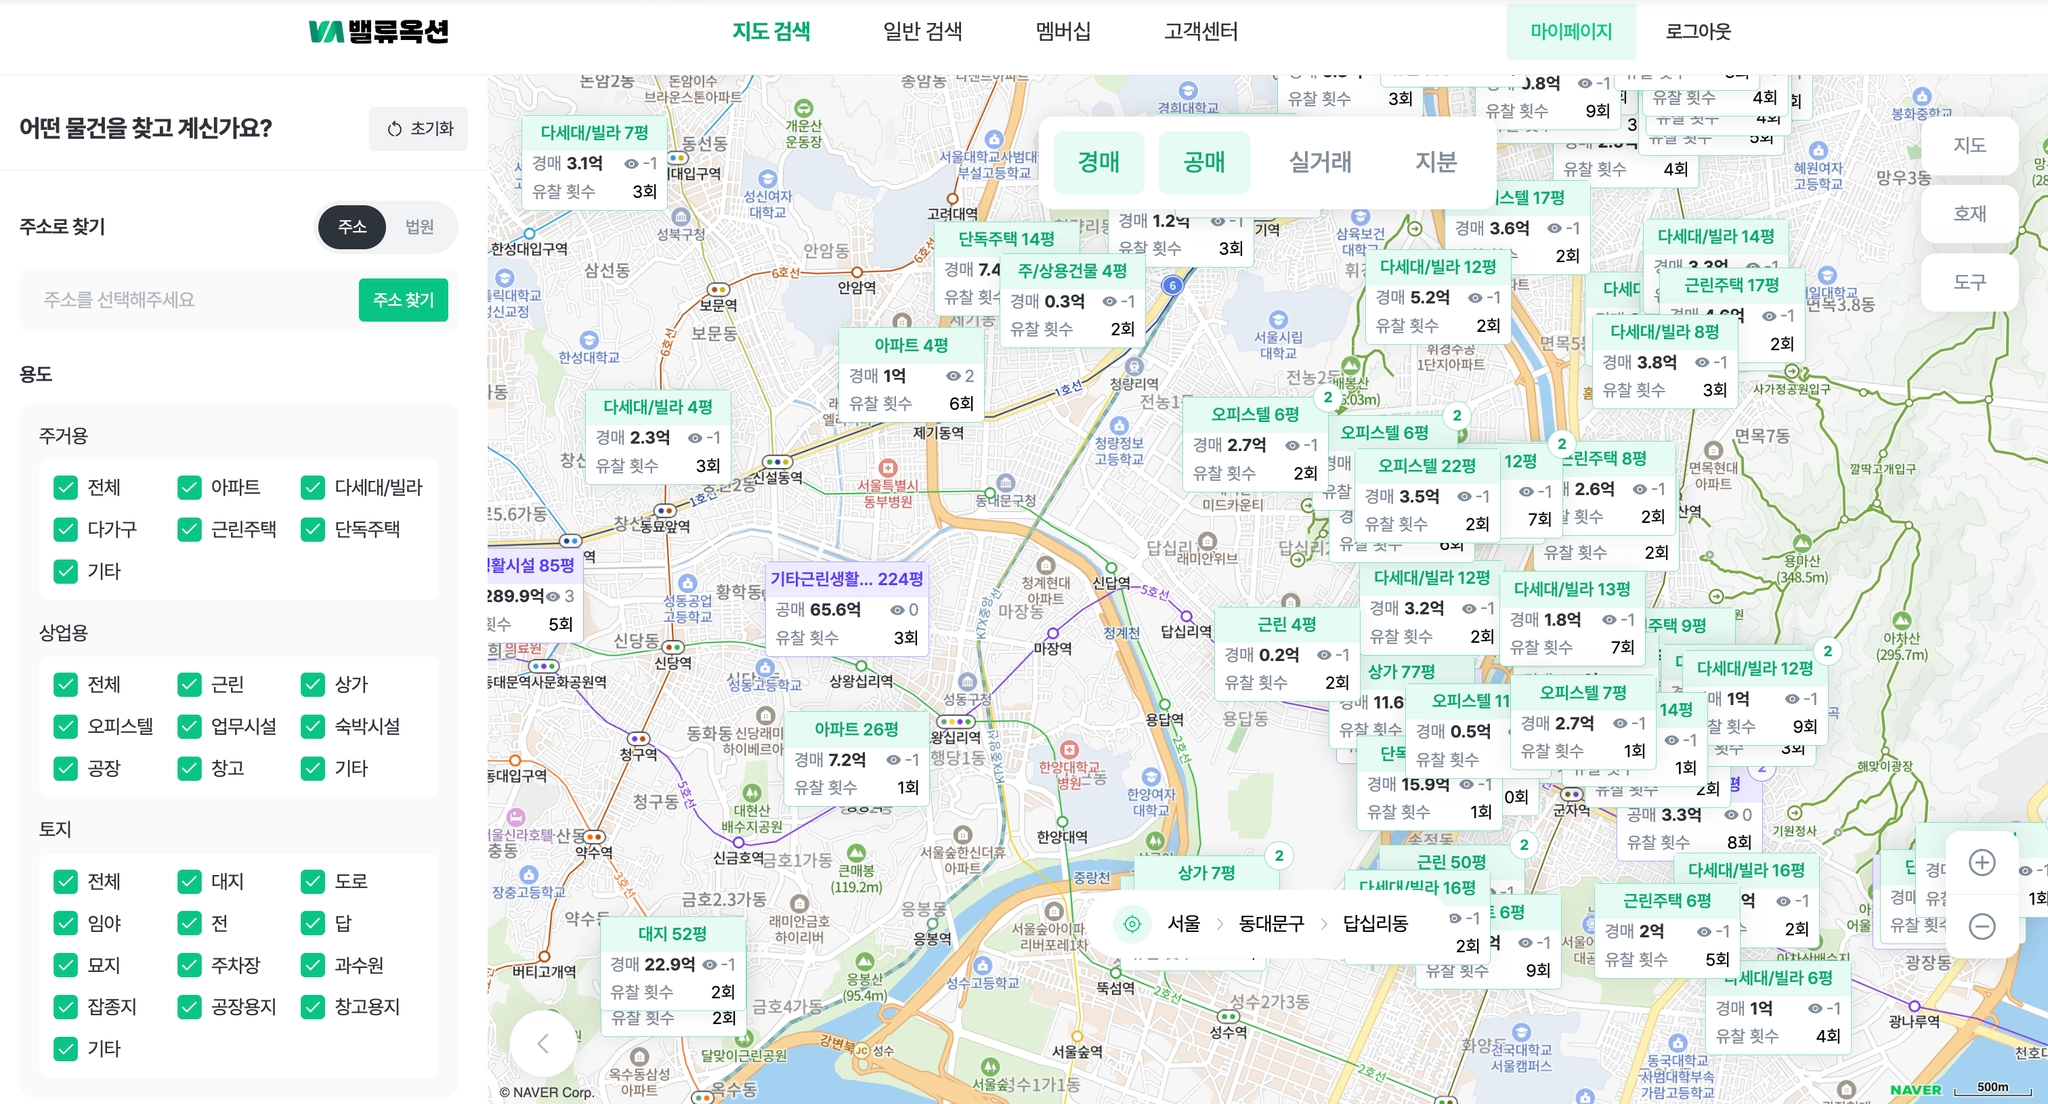Click the 마이페이지 button

(1571, 32)
